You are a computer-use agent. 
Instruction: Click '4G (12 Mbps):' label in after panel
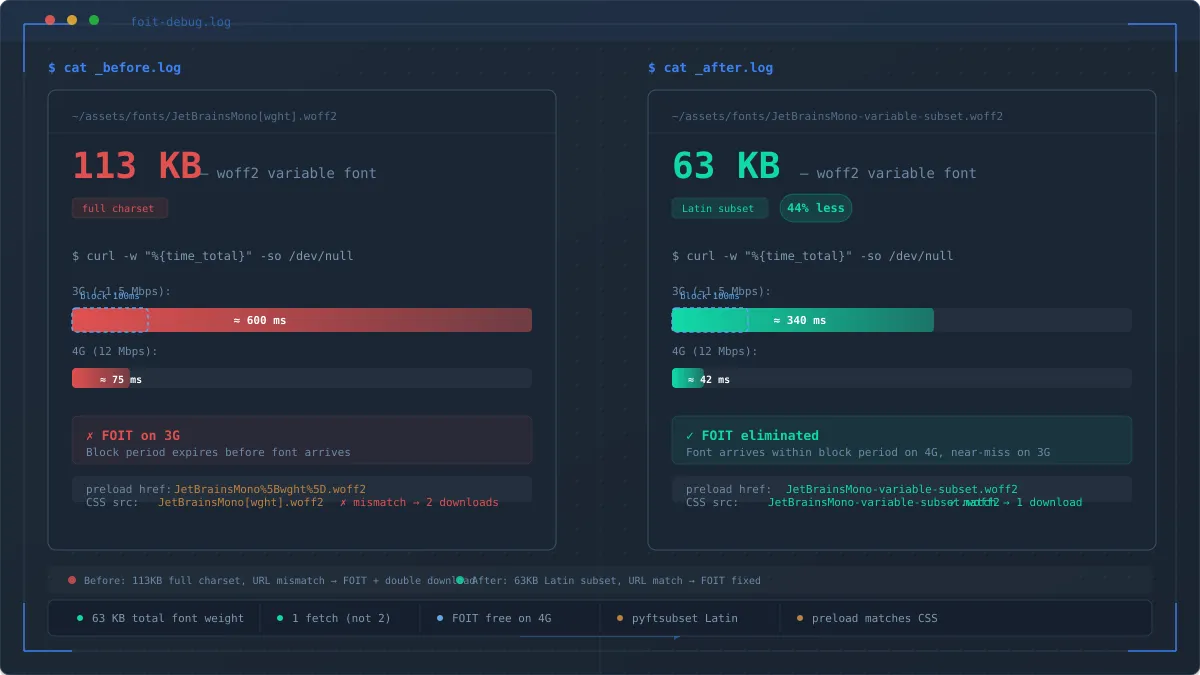[x=715, y=351]
